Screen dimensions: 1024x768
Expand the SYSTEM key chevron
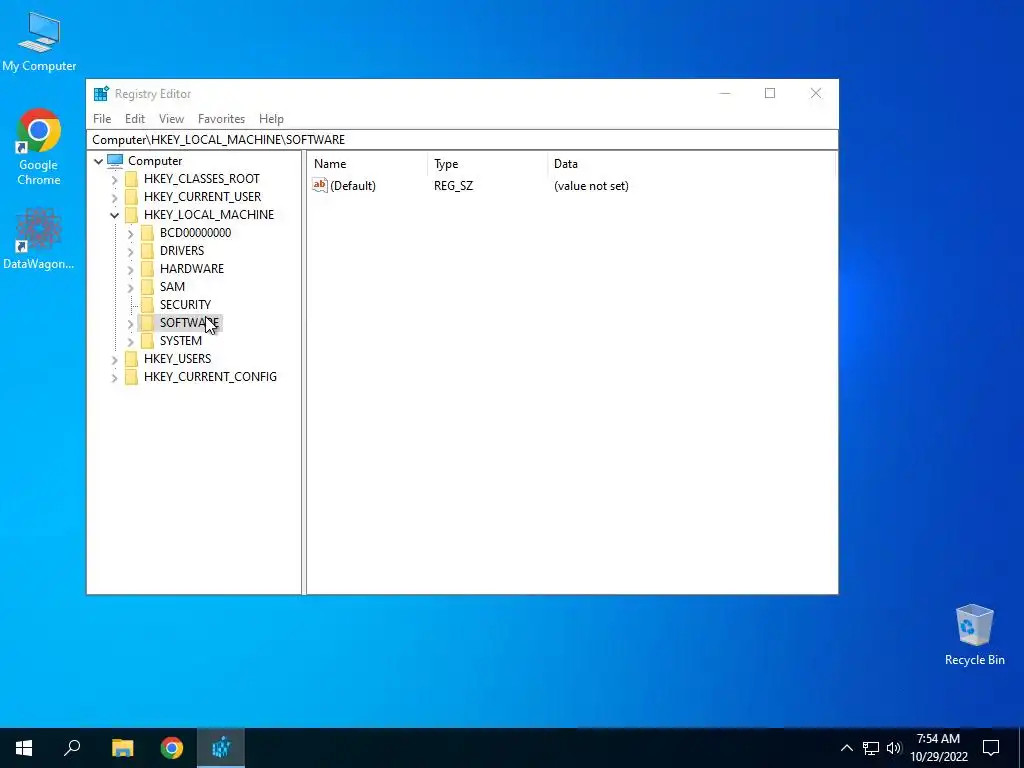[131, 341]
